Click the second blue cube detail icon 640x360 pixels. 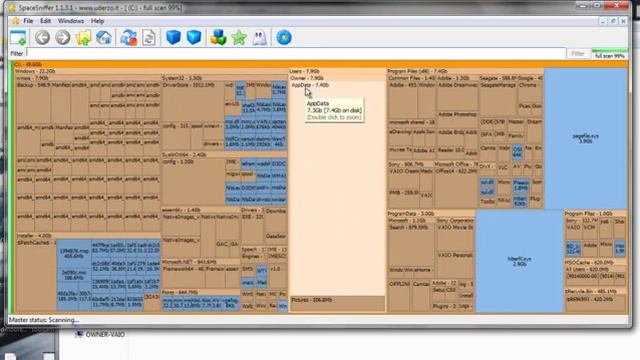[x=194, y=38]
